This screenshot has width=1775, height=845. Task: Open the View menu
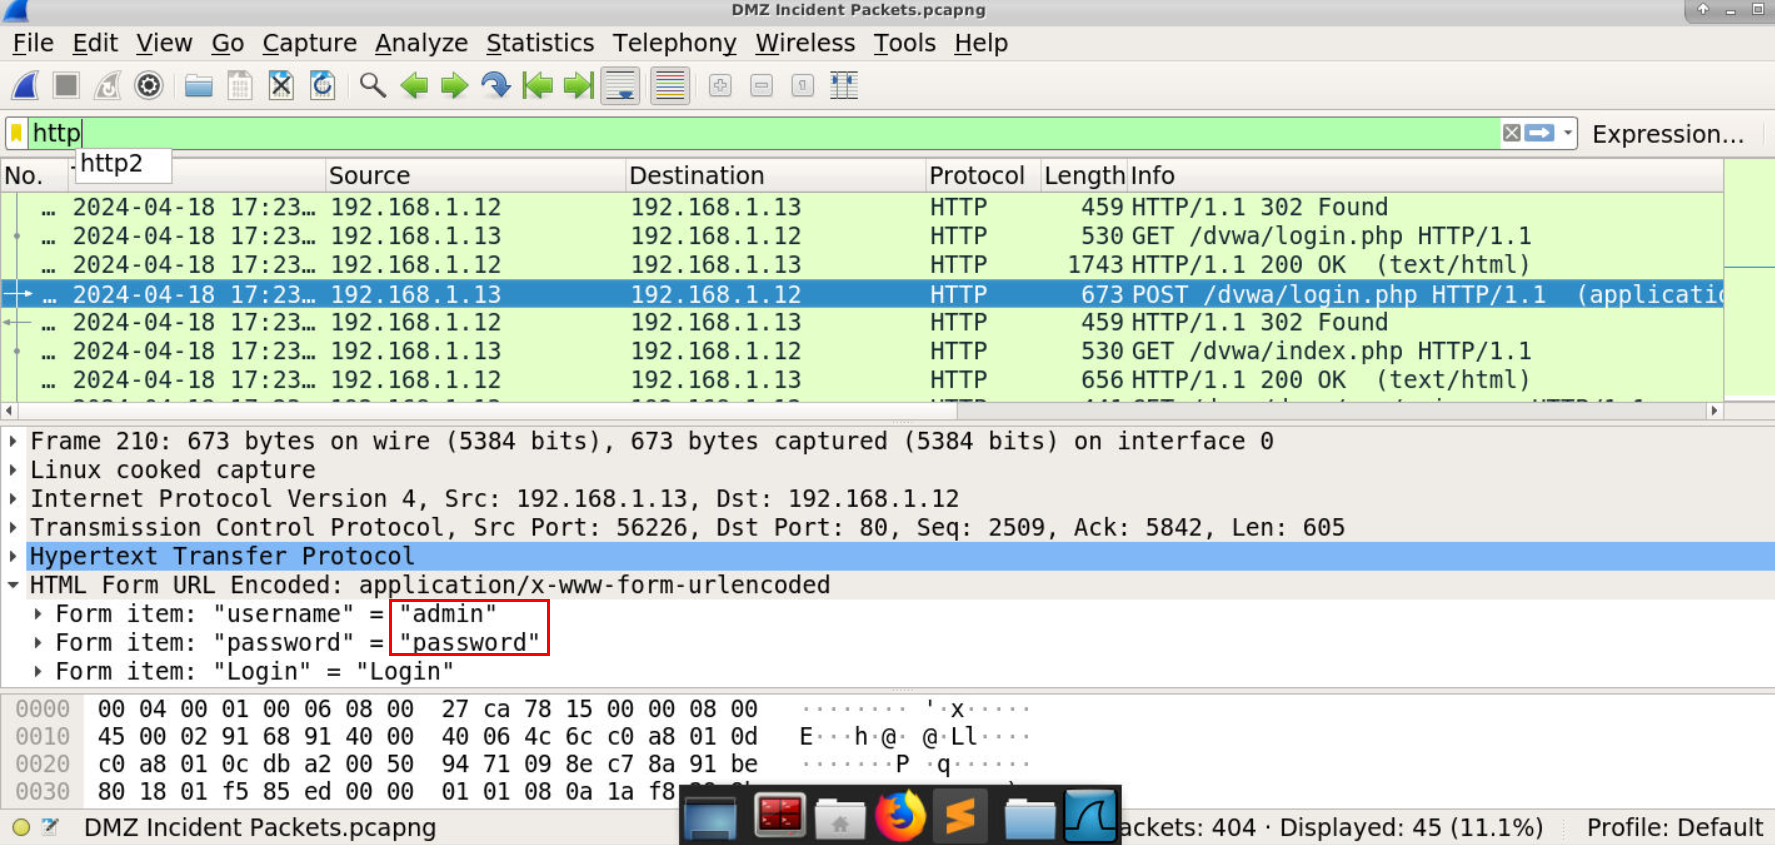pos(164,43)
